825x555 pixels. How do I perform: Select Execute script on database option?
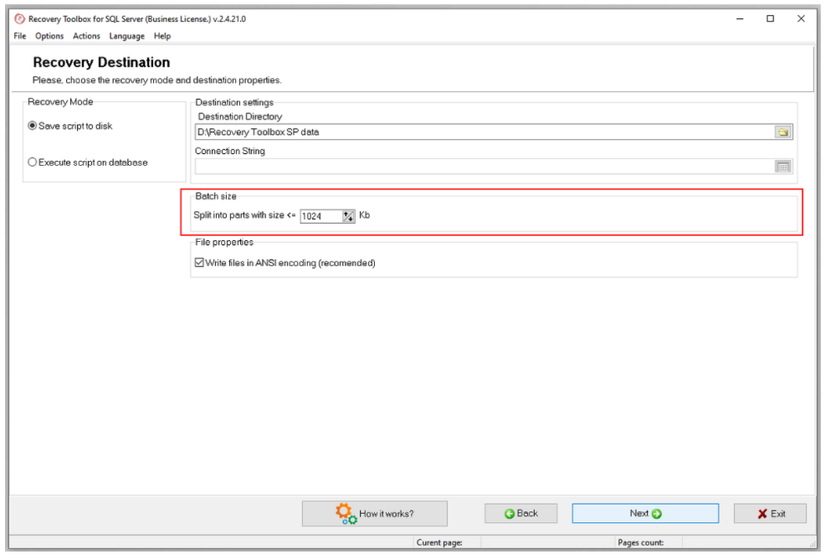pyautogui.click(x=32, y=162)
